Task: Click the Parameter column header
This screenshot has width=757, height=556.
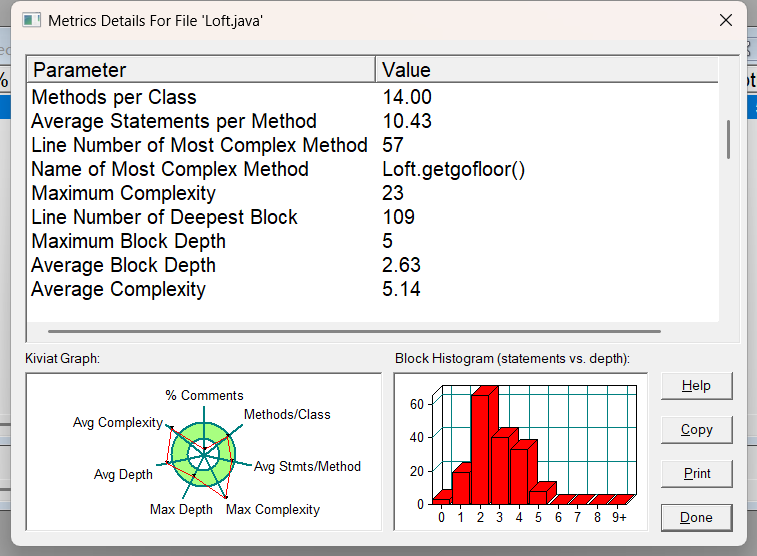Action: pyautogui.click(x=201, y=70)
